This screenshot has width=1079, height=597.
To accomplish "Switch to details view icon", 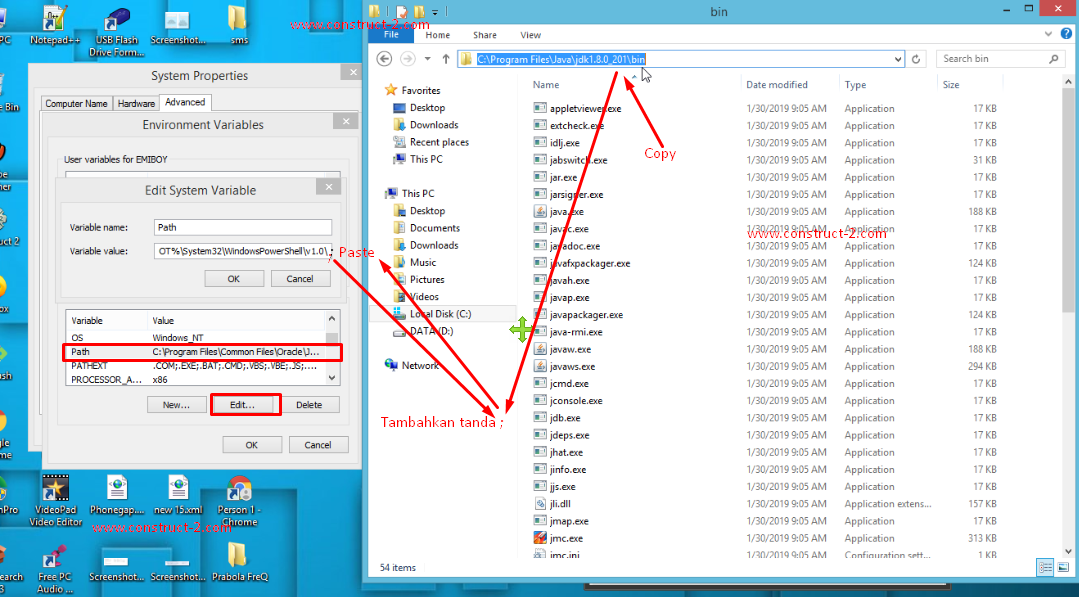I will (x=1045, y=567).
